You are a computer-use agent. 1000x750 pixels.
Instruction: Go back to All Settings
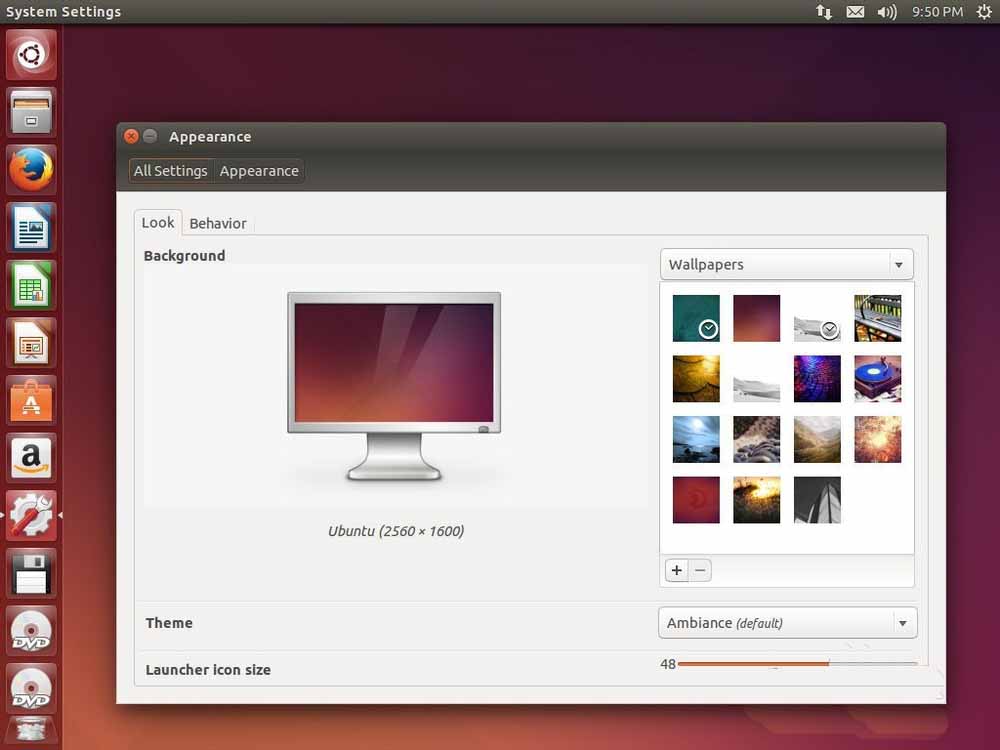point(170,171)
